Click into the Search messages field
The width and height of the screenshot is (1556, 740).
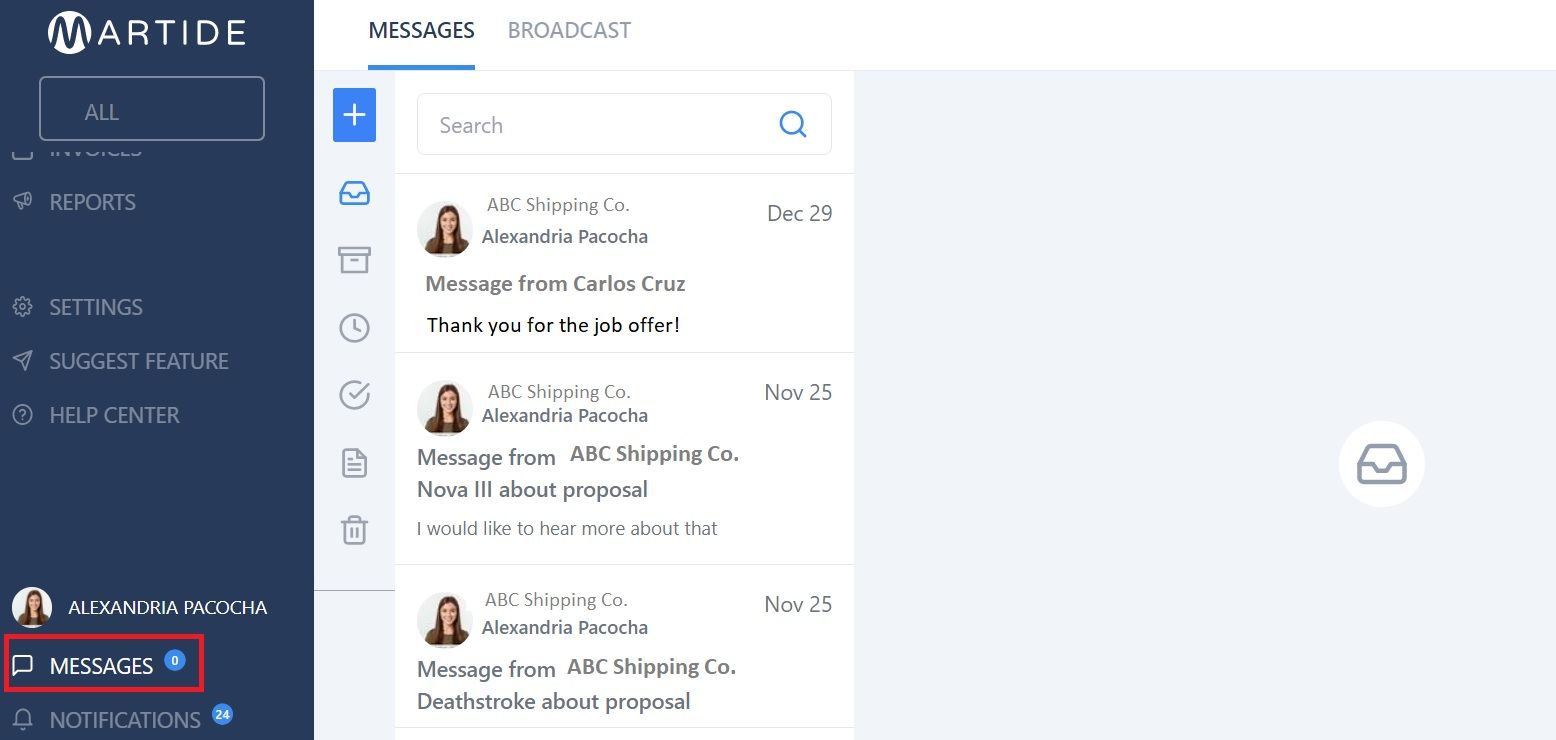624,125
